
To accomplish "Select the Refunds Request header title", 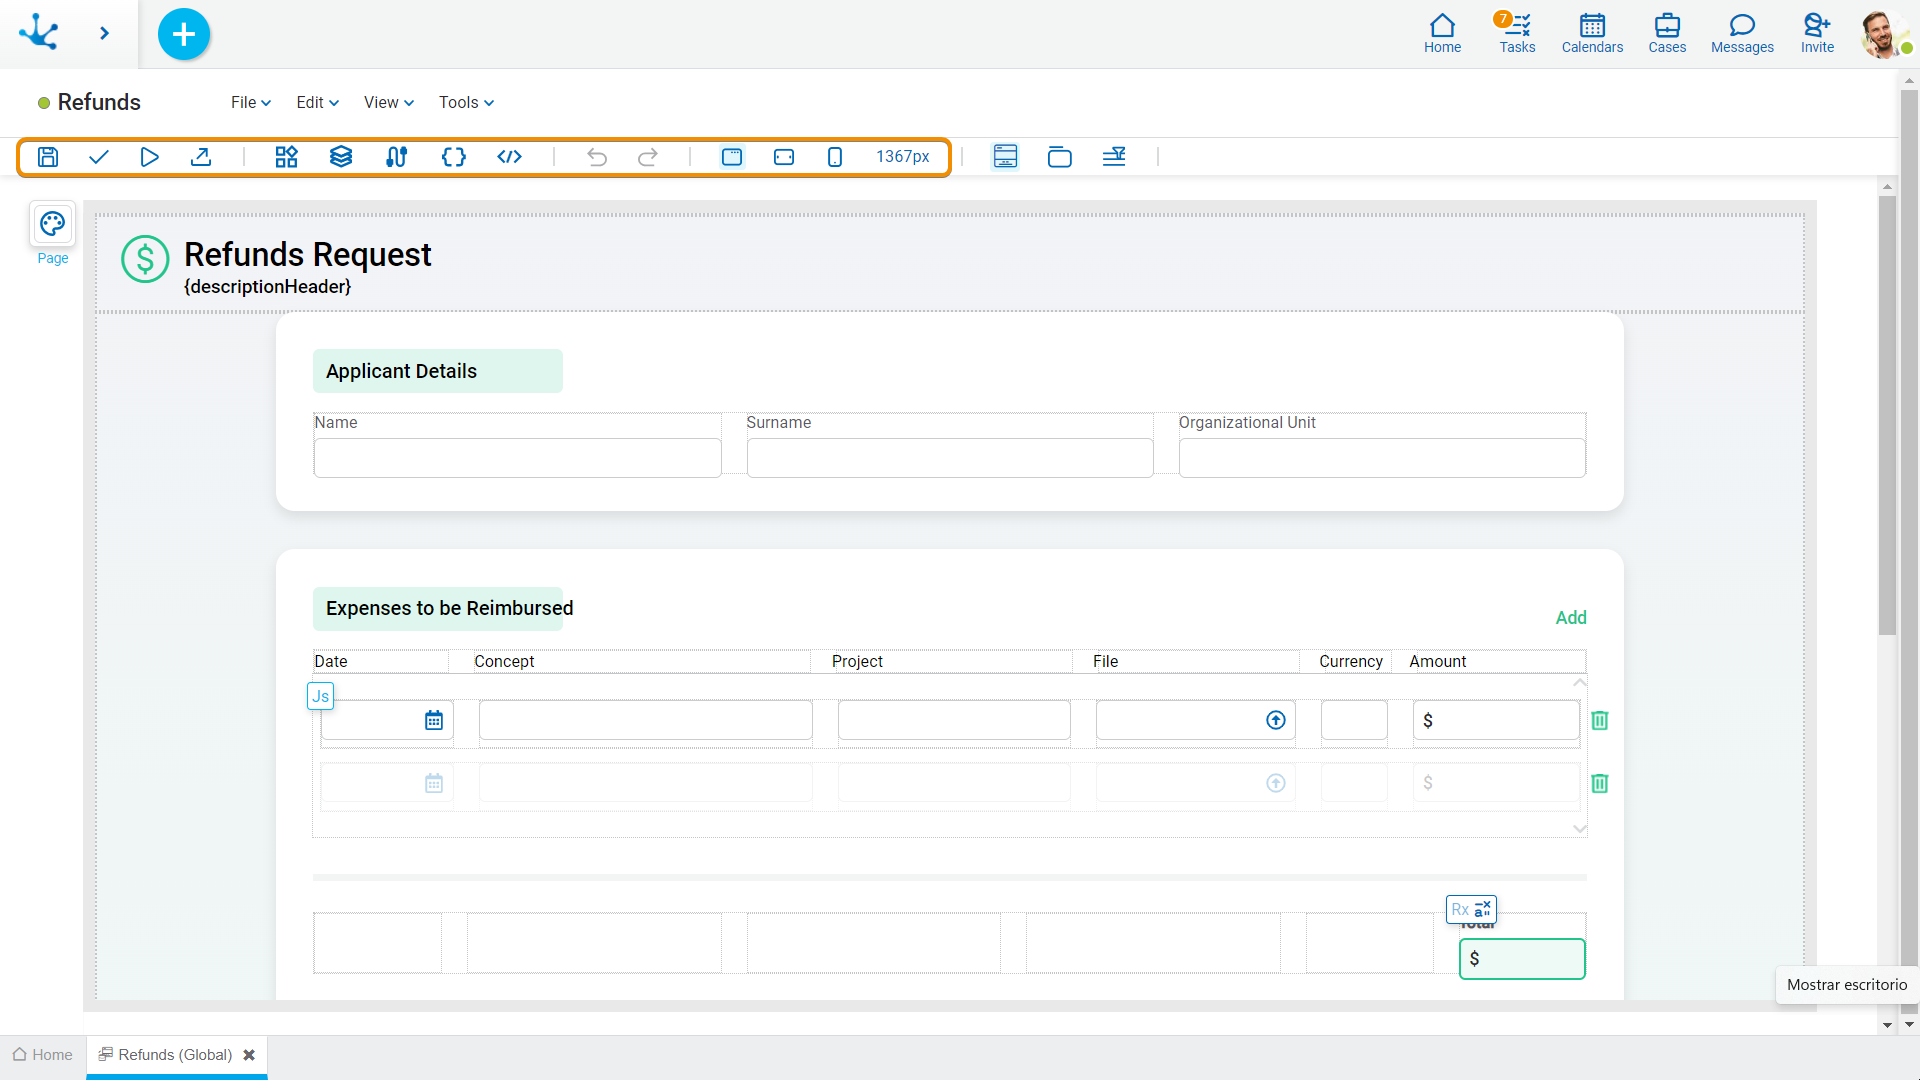I will click(x=308, y=255).
